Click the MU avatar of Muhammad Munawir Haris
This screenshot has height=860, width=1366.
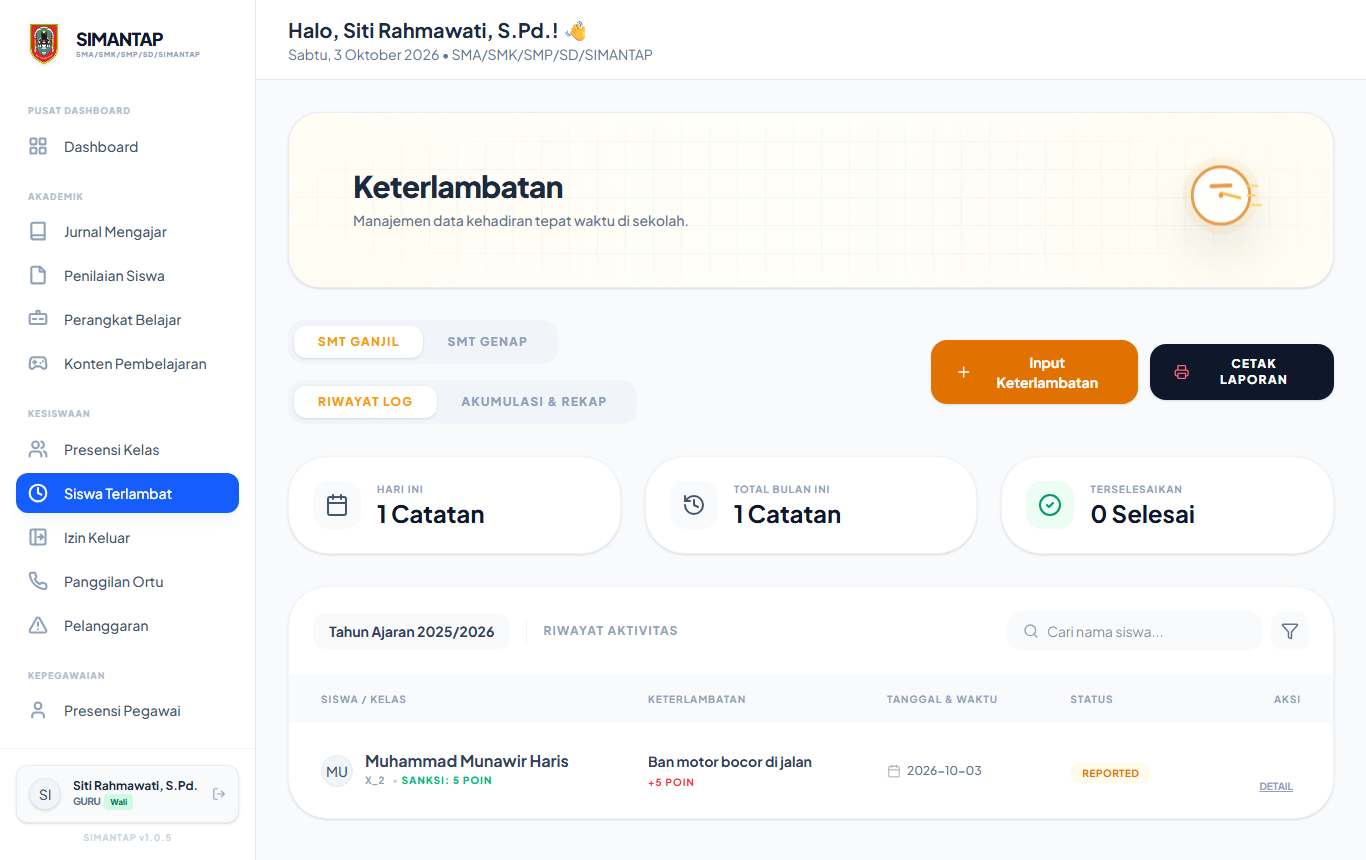tap(337, 771)
